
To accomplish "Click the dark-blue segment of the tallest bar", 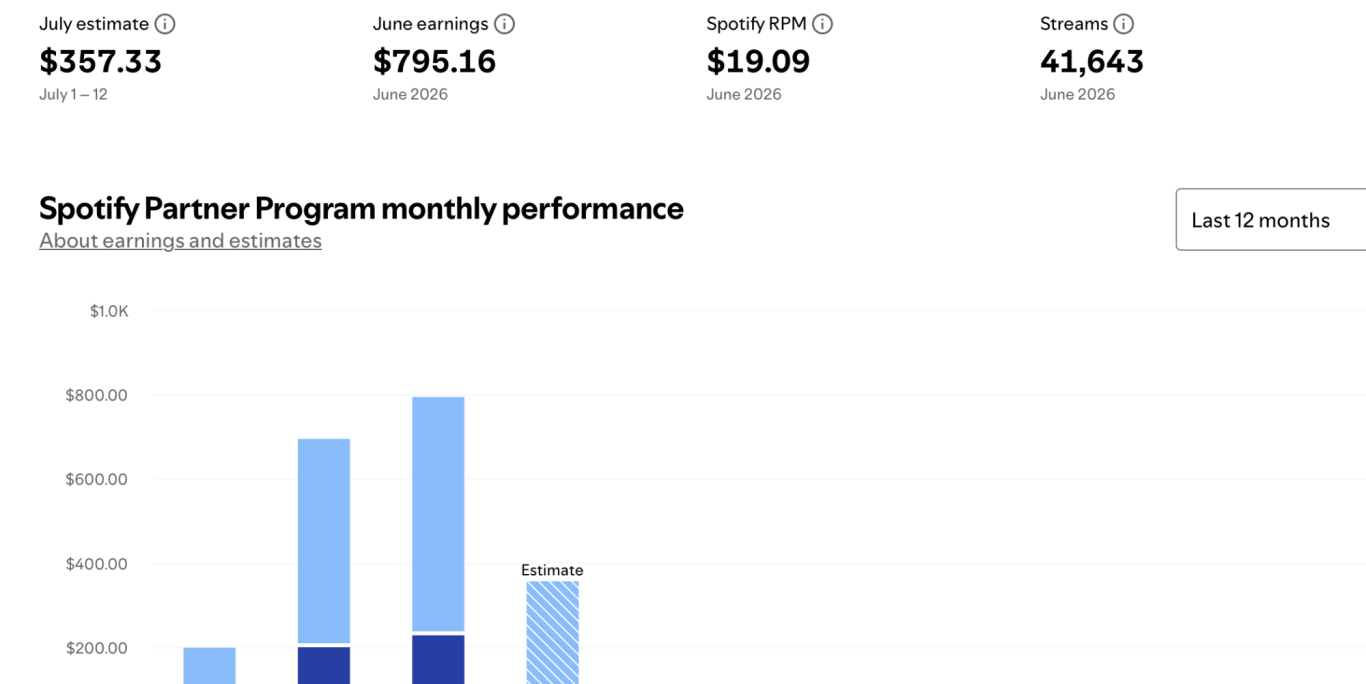I will click(x=438, y=660).
